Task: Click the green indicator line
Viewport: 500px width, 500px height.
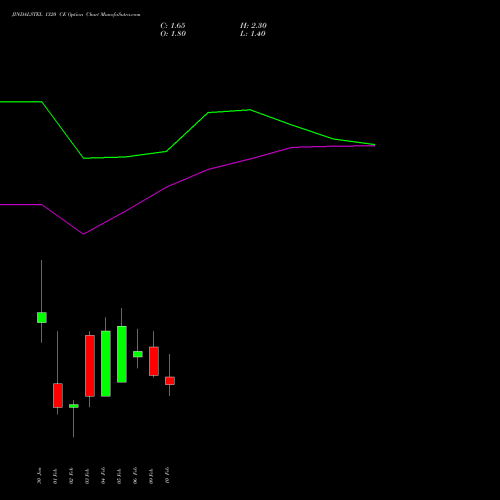Action: 188,132
